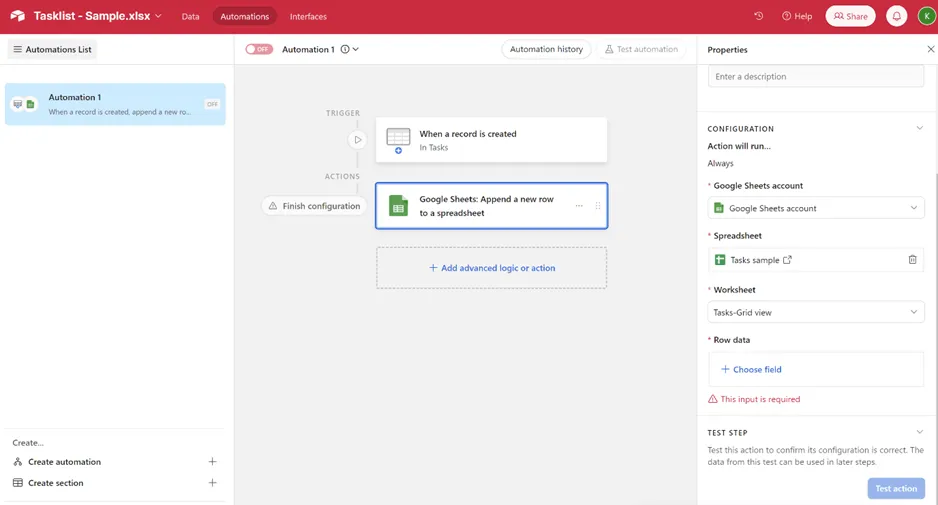Open Tasks sample in external link icon
Image resolution: width=938 pixels, height=505 pixels.
pos(787,260)
